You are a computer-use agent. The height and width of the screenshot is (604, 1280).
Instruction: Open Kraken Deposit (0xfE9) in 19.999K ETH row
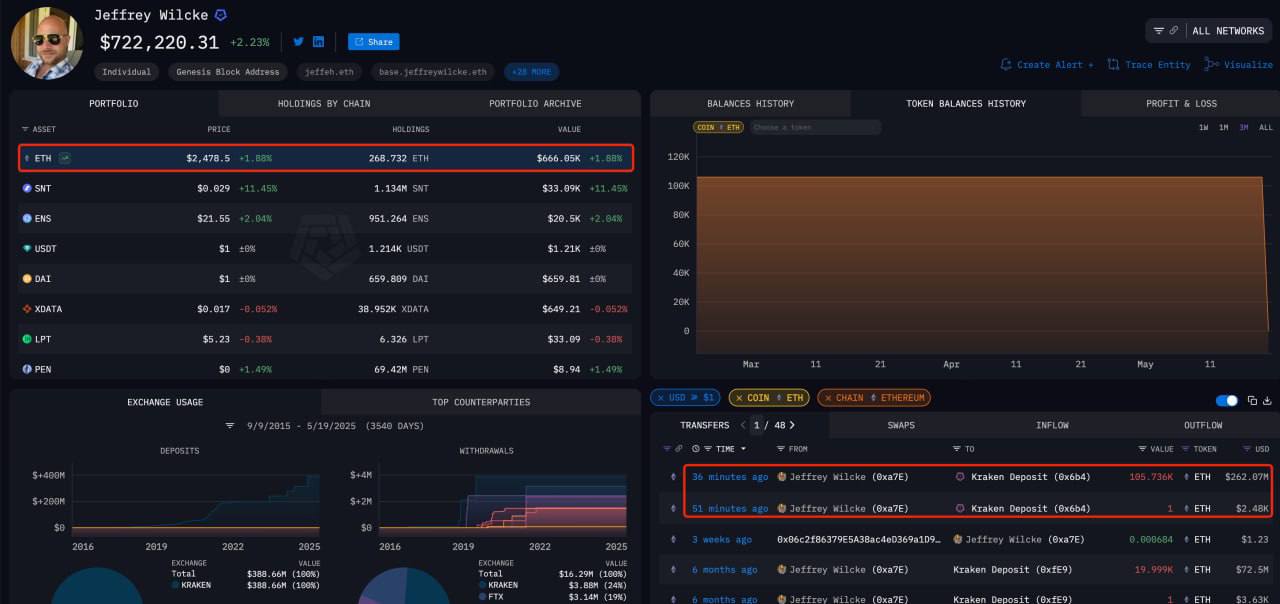pyautogui.click(x=1010, y=569)
